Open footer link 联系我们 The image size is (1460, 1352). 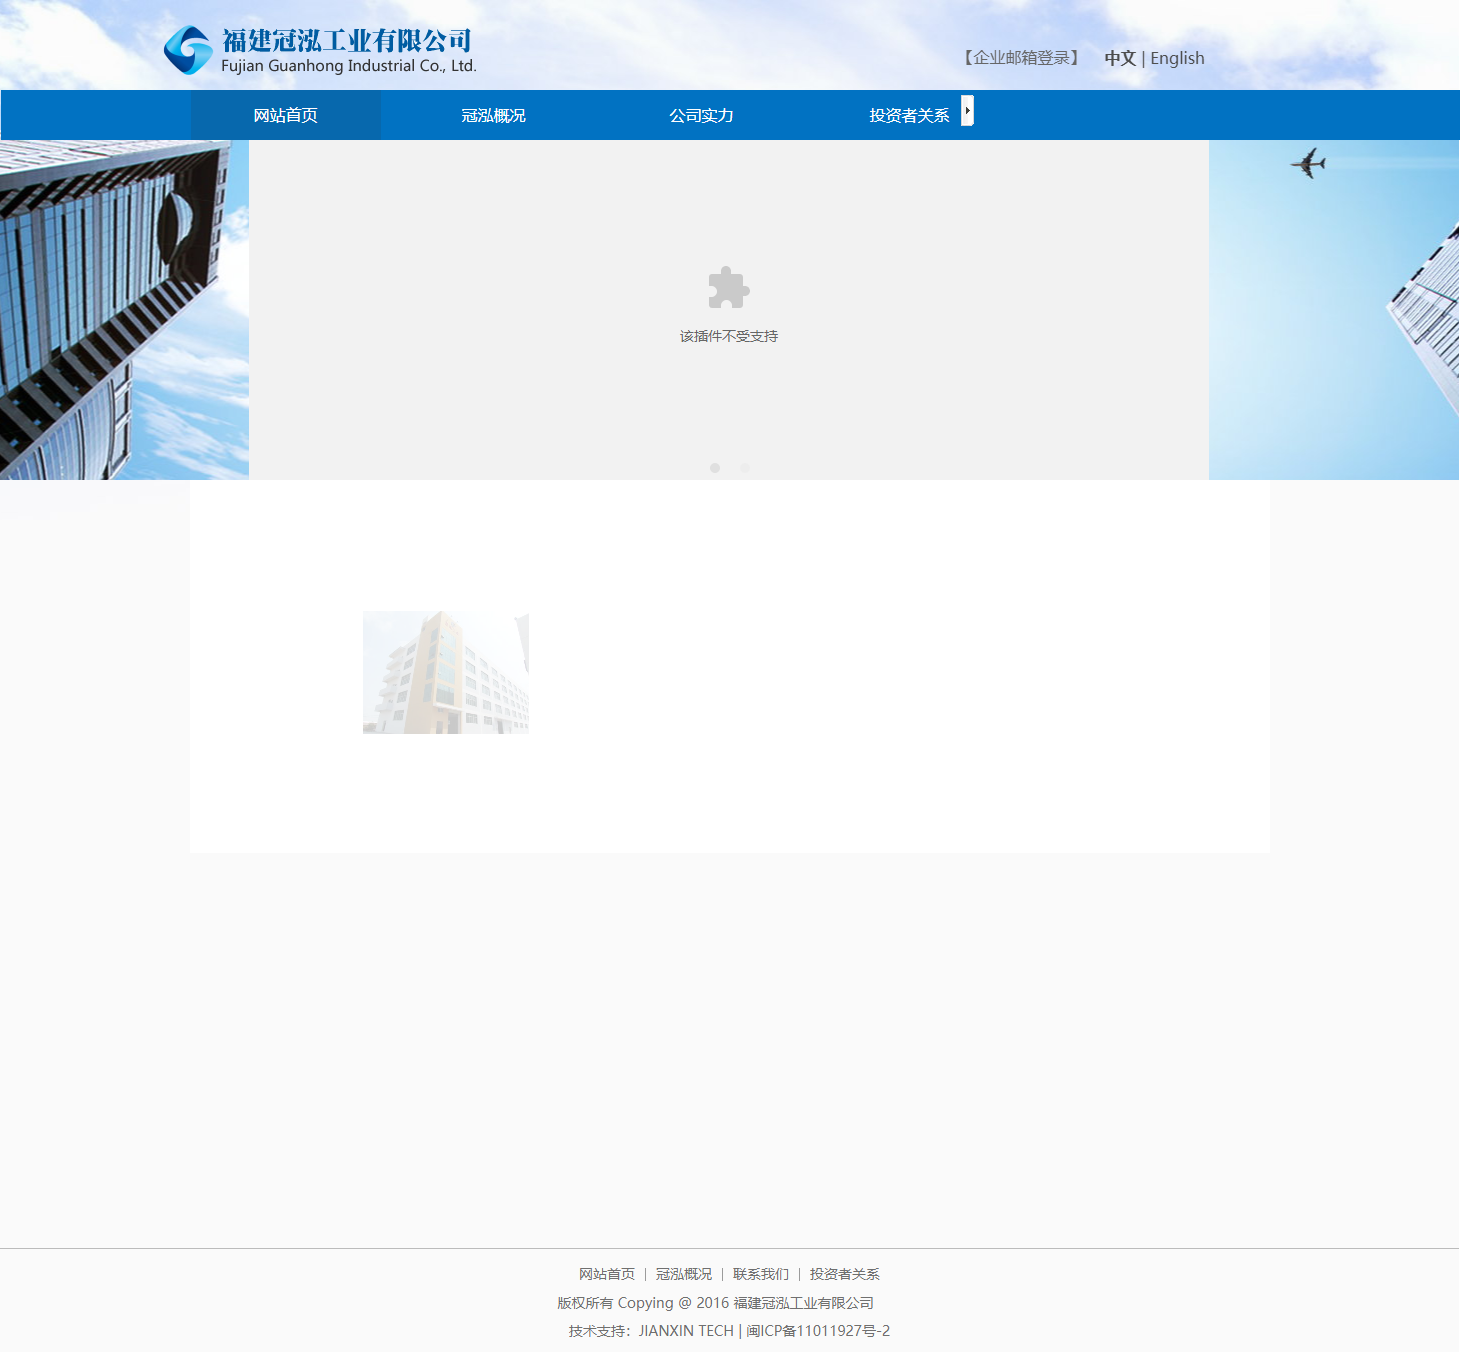(761, 1274)
